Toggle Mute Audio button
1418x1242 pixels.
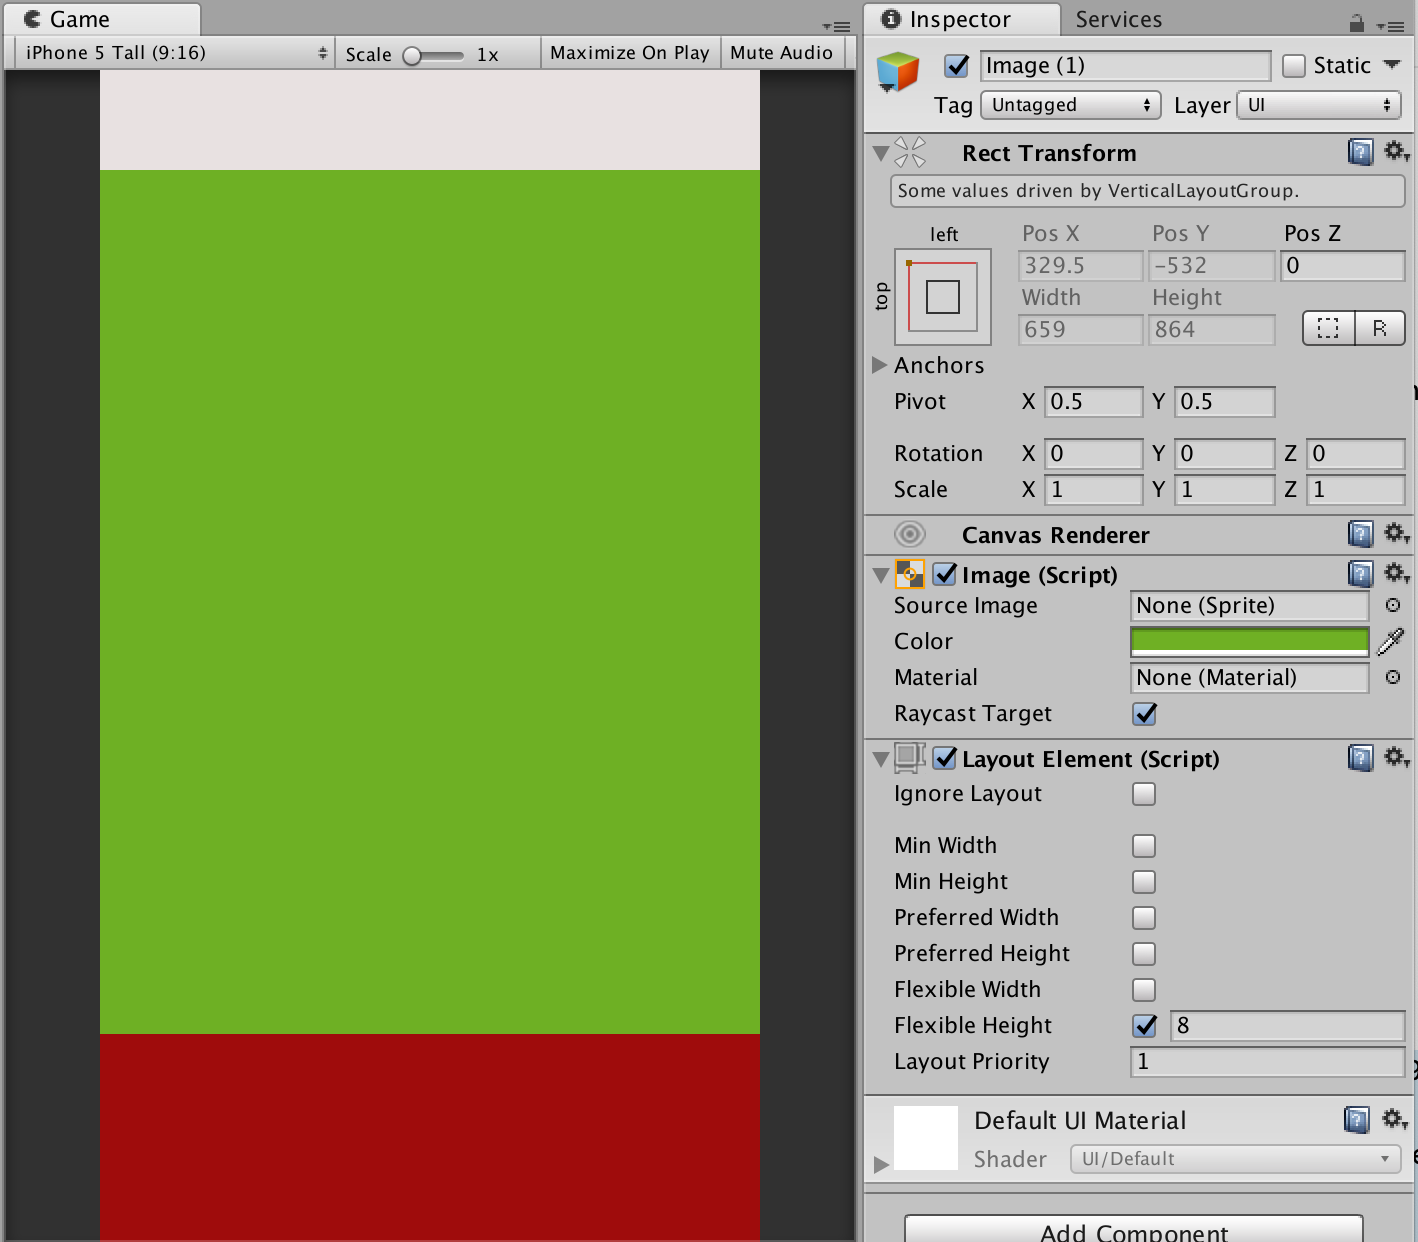(x=781, y=53)
